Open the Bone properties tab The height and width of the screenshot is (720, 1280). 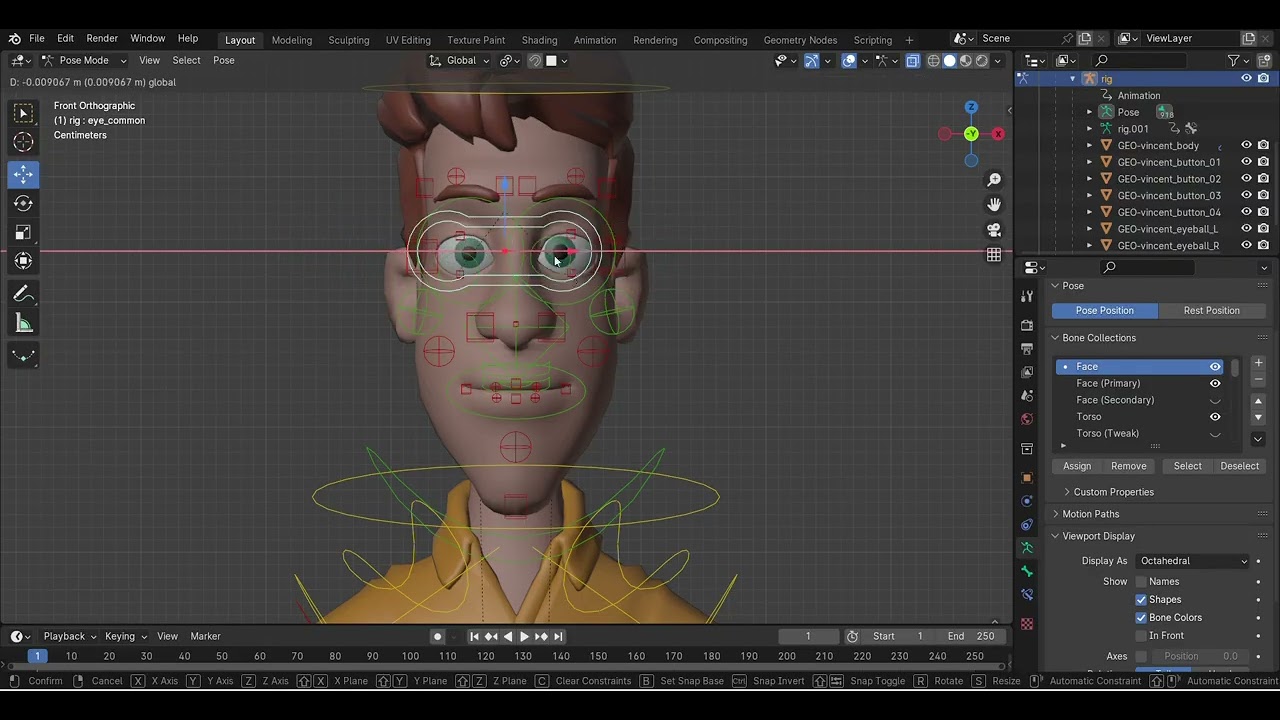[1027, 571]
